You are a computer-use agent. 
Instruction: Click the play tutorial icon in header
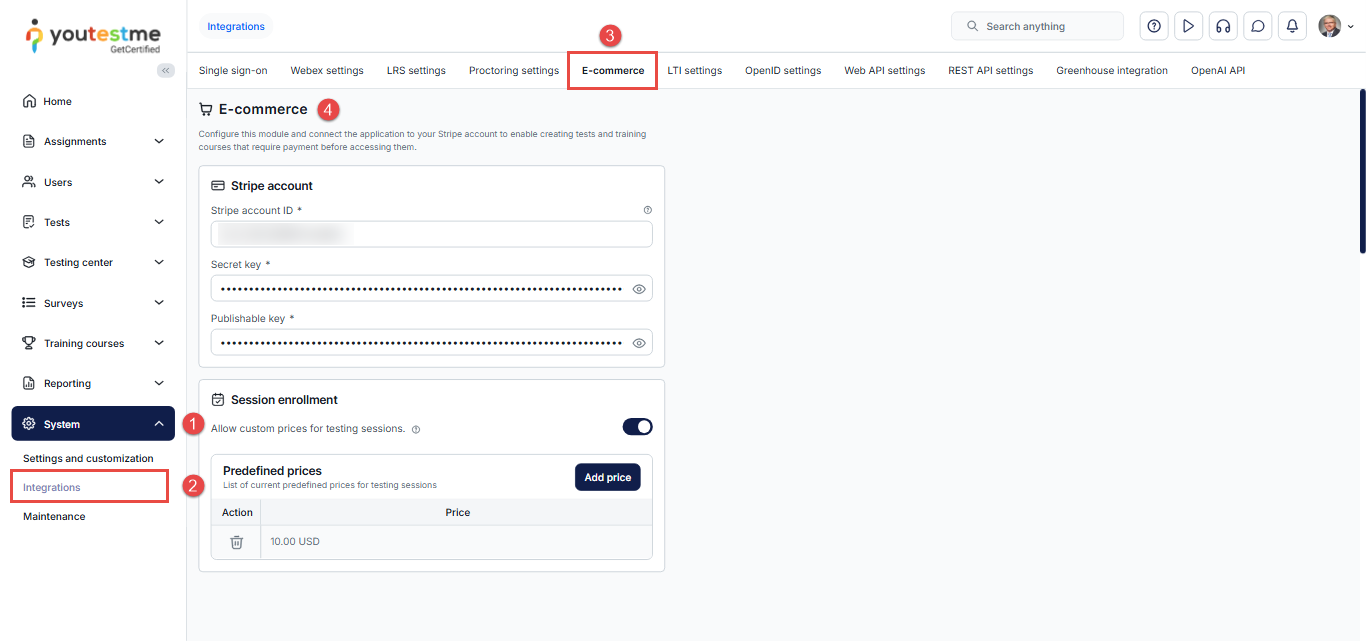coord(1188,26)
